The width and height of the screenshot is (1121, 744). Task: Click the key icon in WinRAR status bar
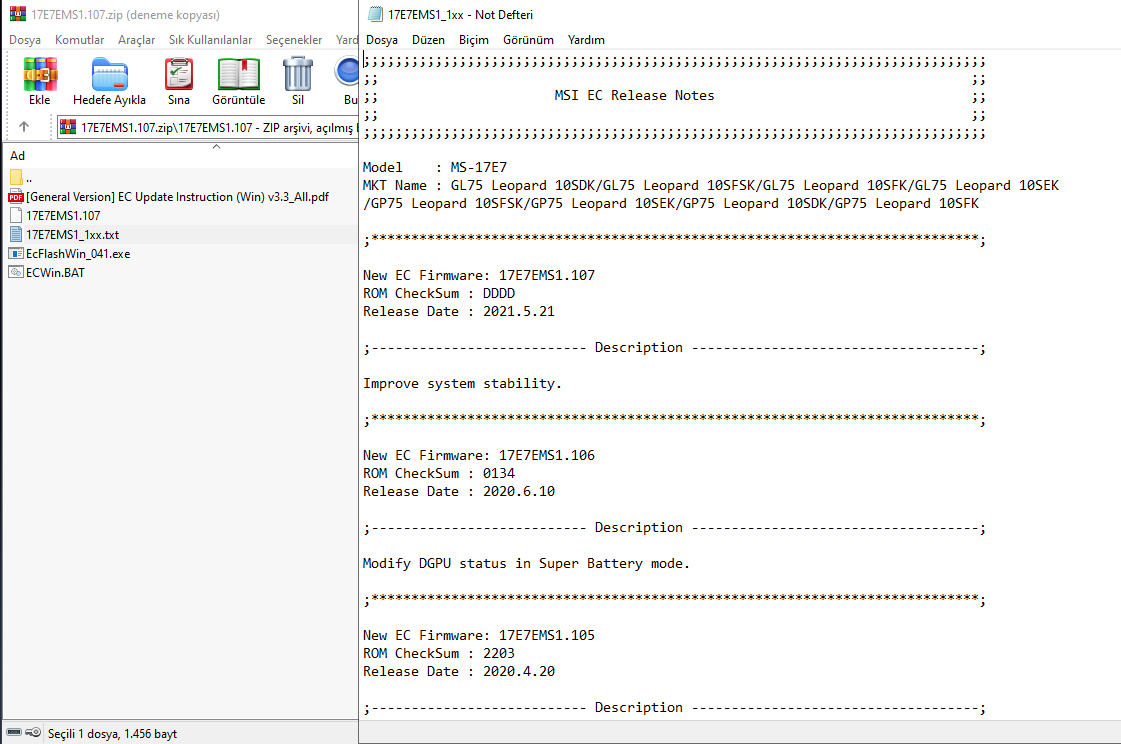click(33, 733)
